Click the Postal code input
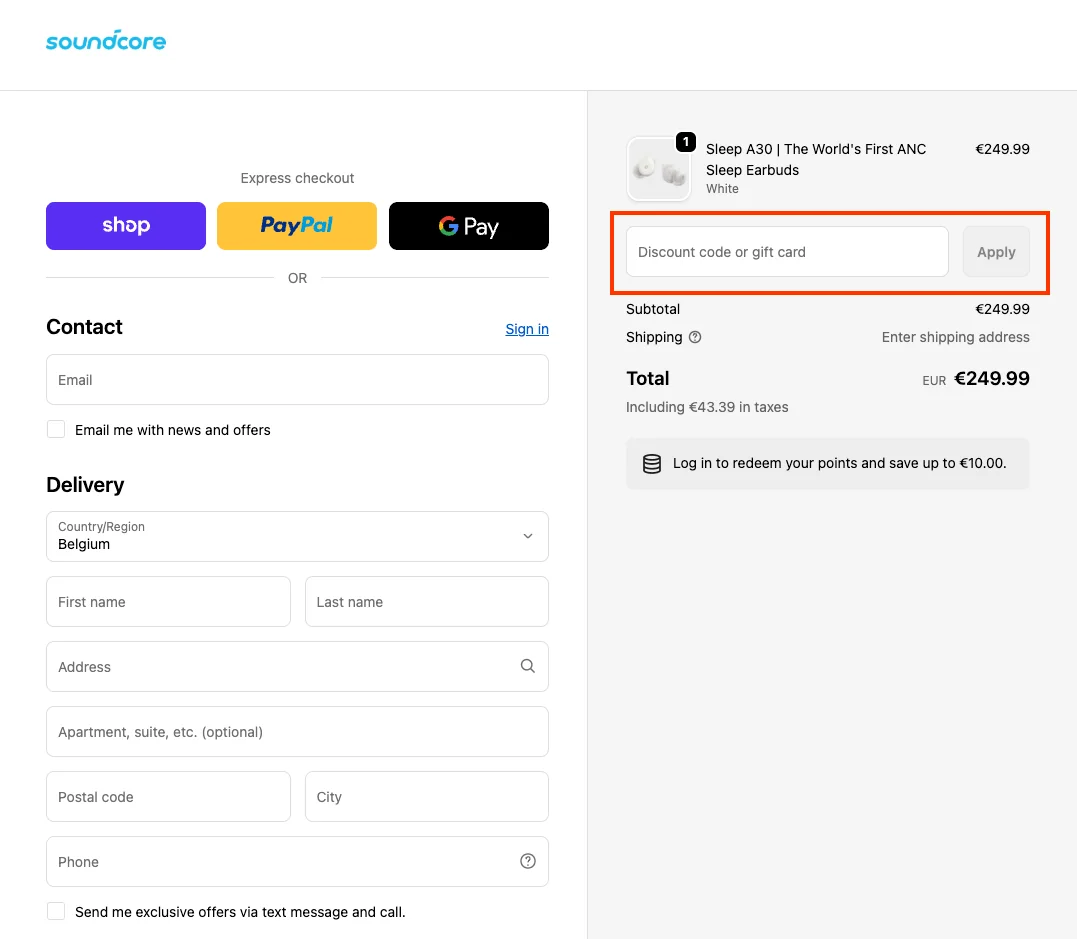This screenshot has height=939, width=1077. tap(168, 797)
